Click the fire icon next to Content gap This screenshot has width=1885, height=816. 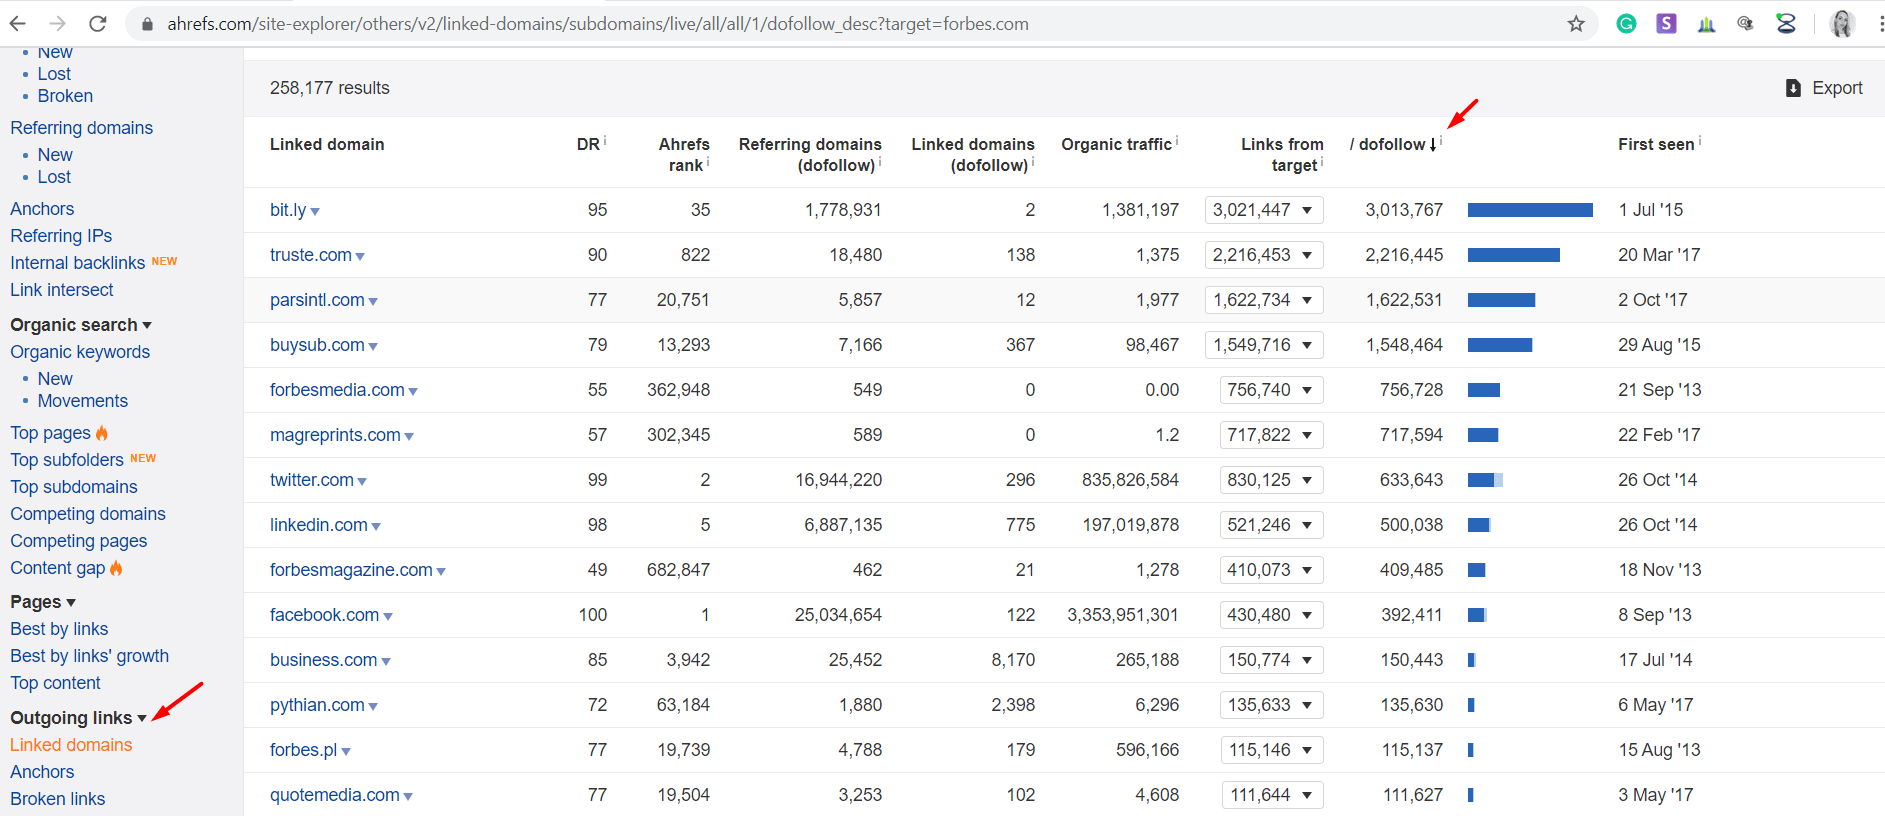coord(116,568)
